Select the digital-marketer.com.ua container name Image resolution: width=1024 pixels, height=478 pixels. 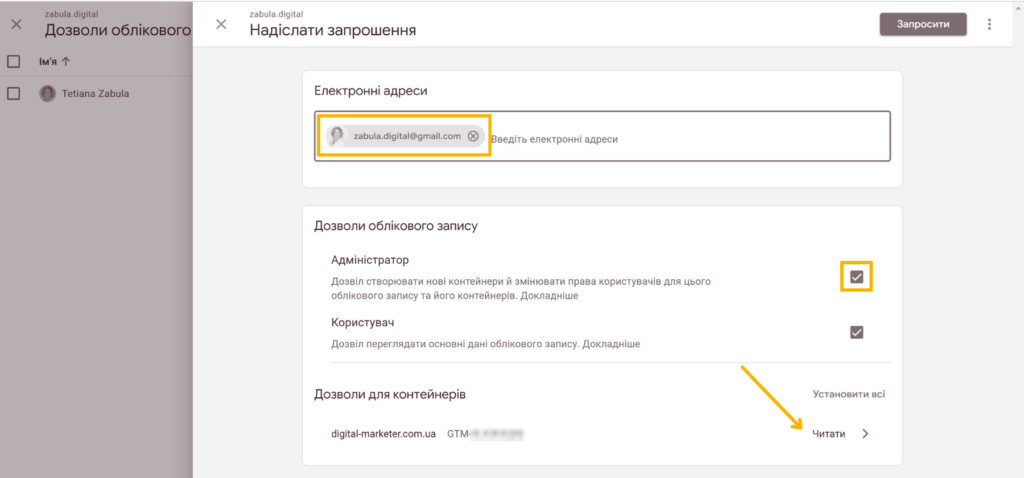[383, 434]
